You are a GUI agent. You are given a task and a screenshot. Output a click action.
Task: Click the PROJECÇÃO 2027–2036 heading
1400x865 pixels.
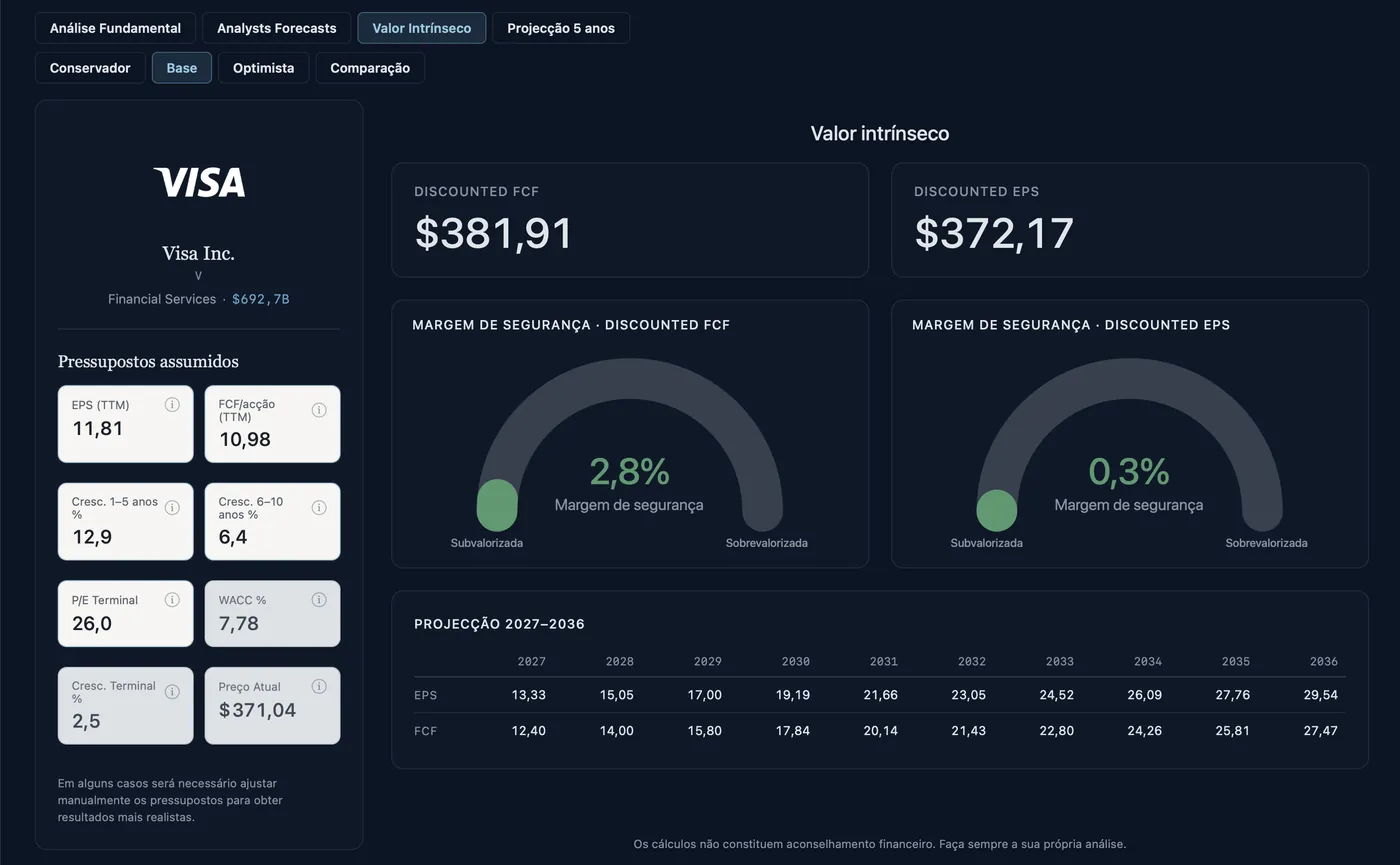coord(499,624)
